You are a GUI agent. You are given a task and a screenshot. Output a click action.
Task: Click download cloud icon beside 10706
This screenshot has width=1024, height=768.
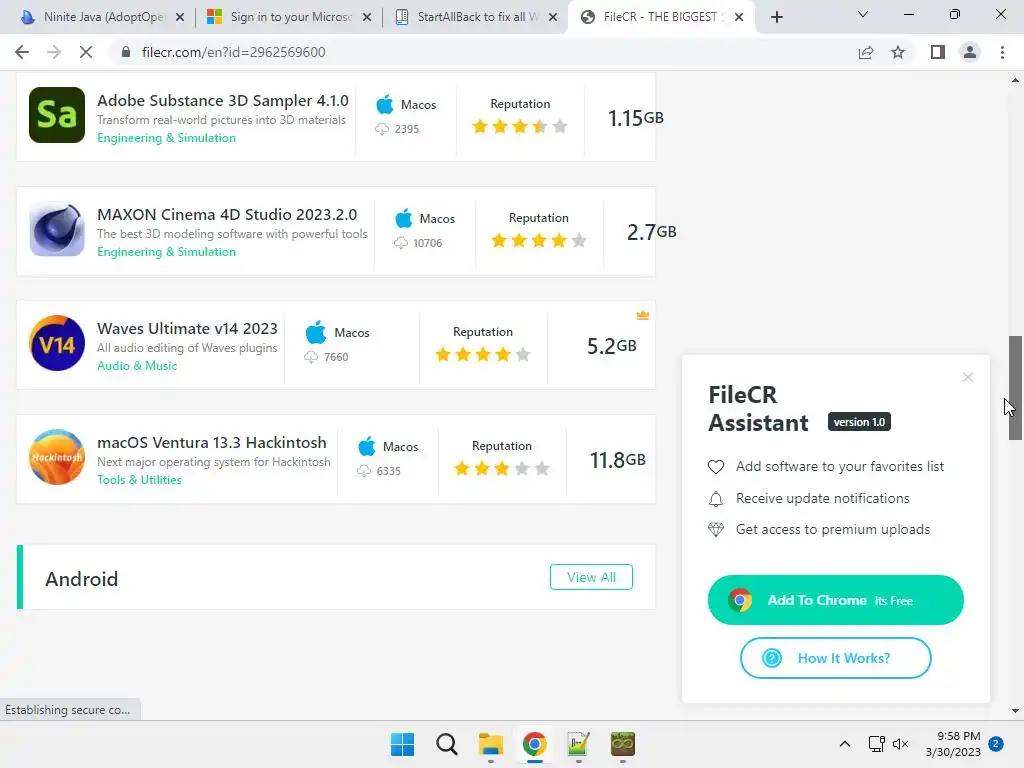tap(400, 243)
